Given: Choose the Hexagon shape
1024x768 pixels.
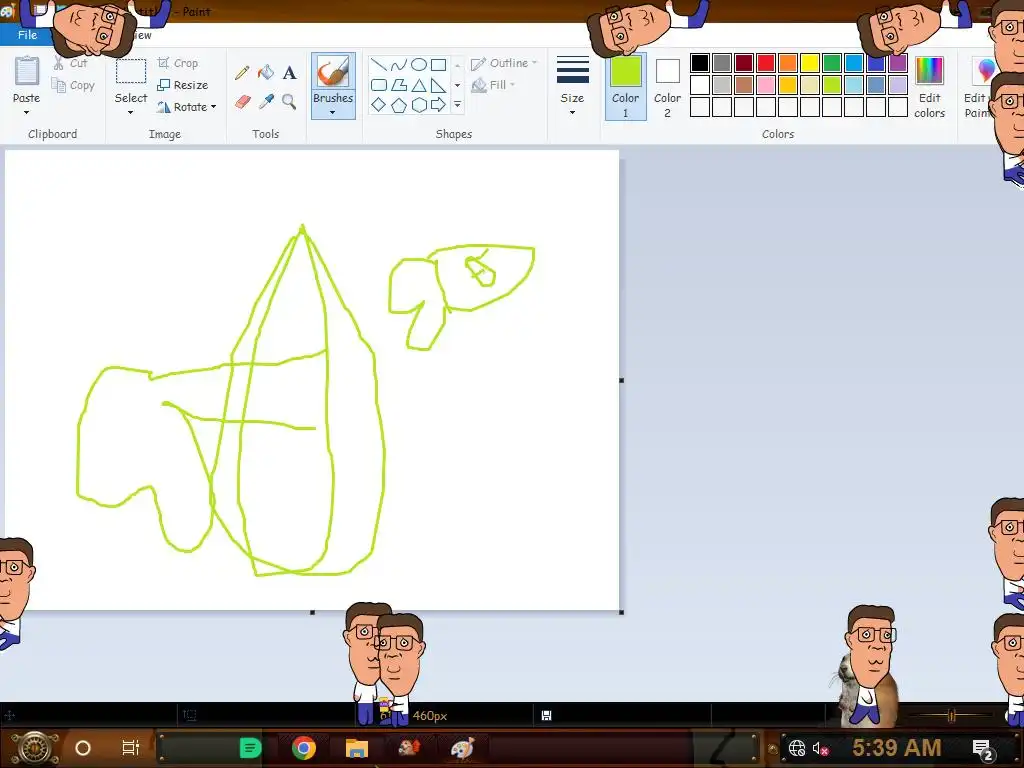Looking at the screenshot, I should (419, 104).
